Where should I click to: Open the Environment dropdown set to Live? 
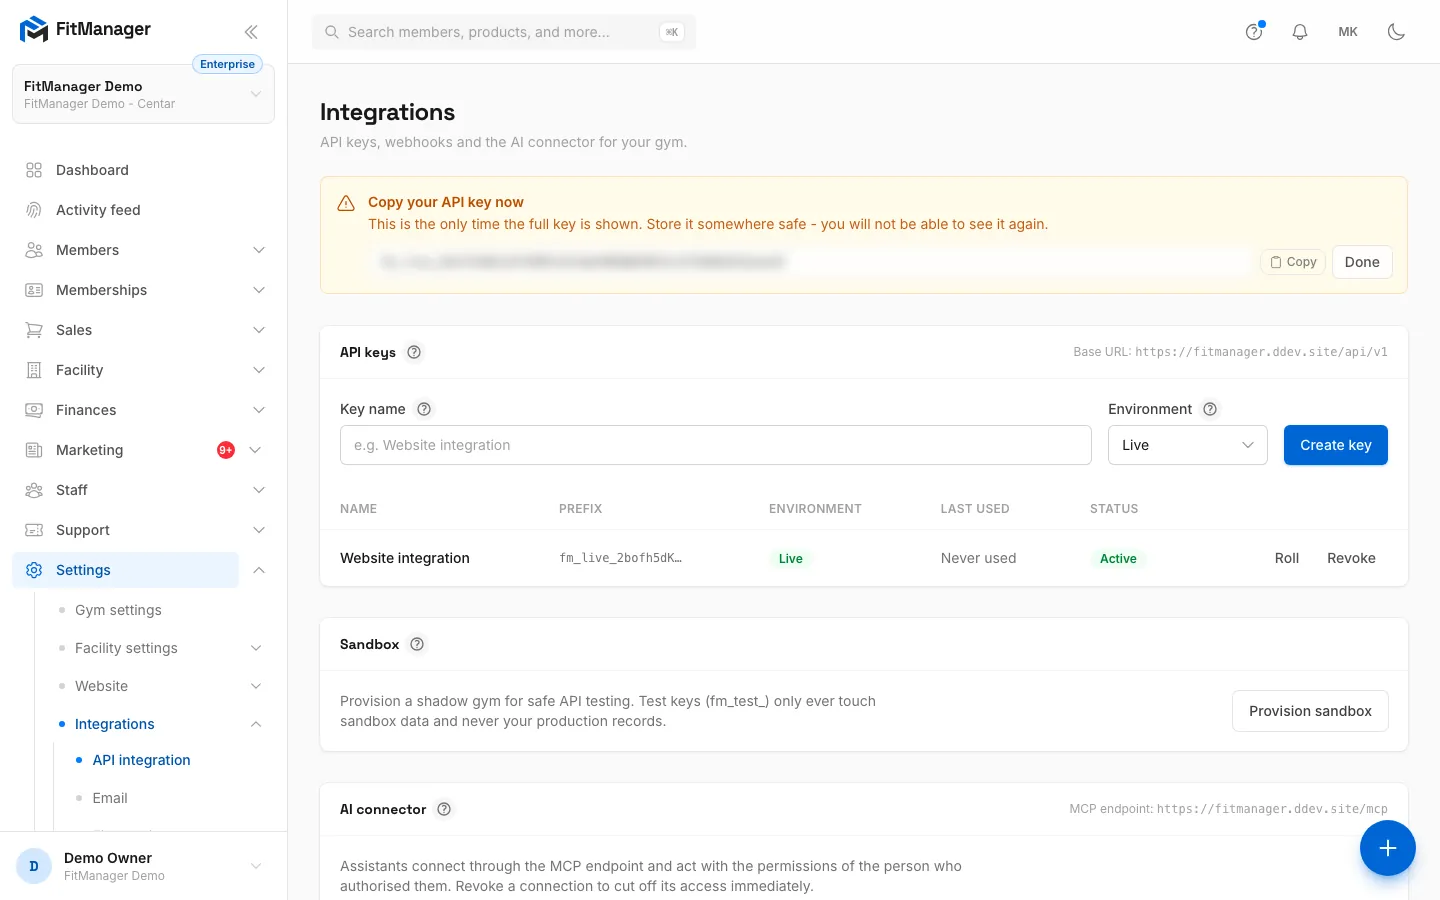point(1188,445)
